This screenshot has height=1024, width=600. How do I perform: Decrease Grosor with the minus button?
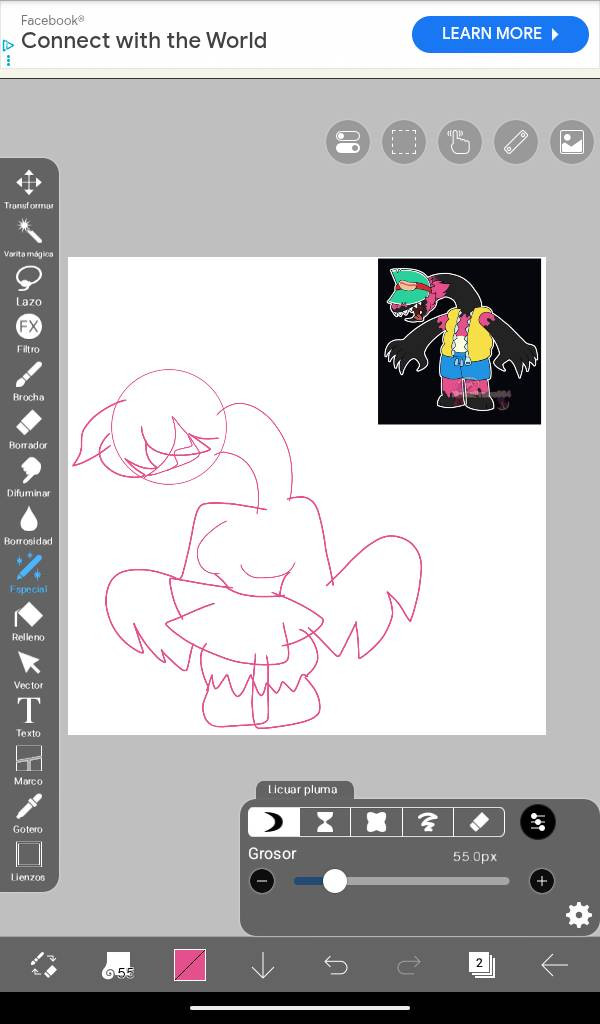coord(262,881)
